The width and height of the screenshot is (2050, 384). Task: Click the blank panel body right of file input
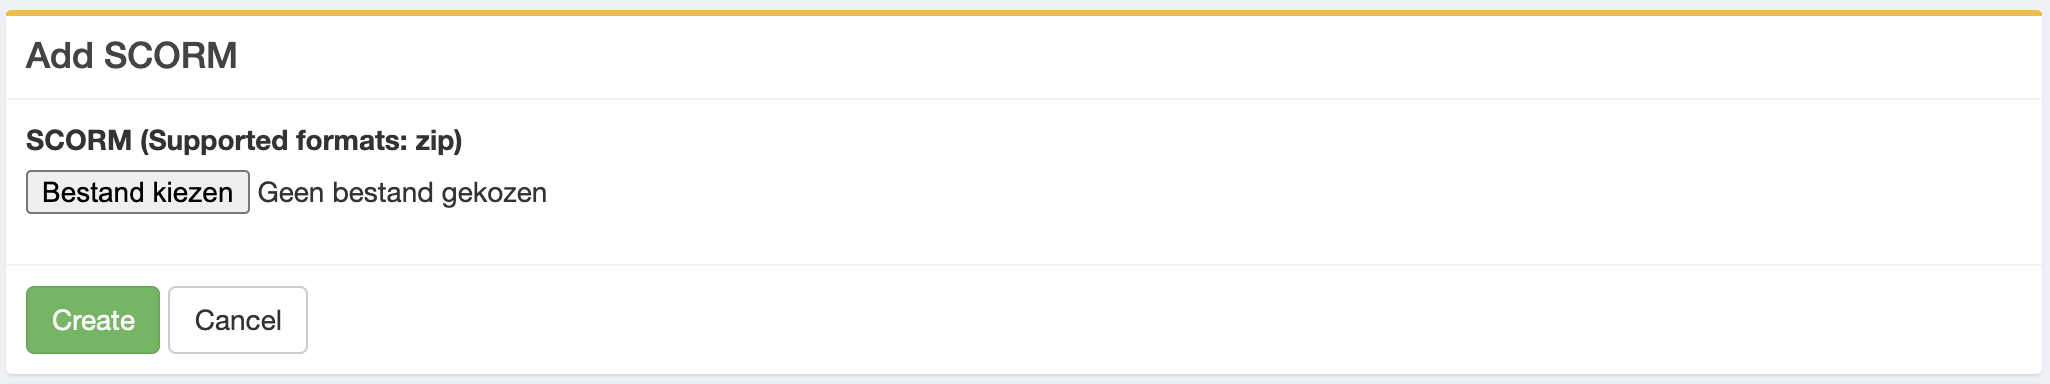pyautogui.click(x=1290, y=192)
